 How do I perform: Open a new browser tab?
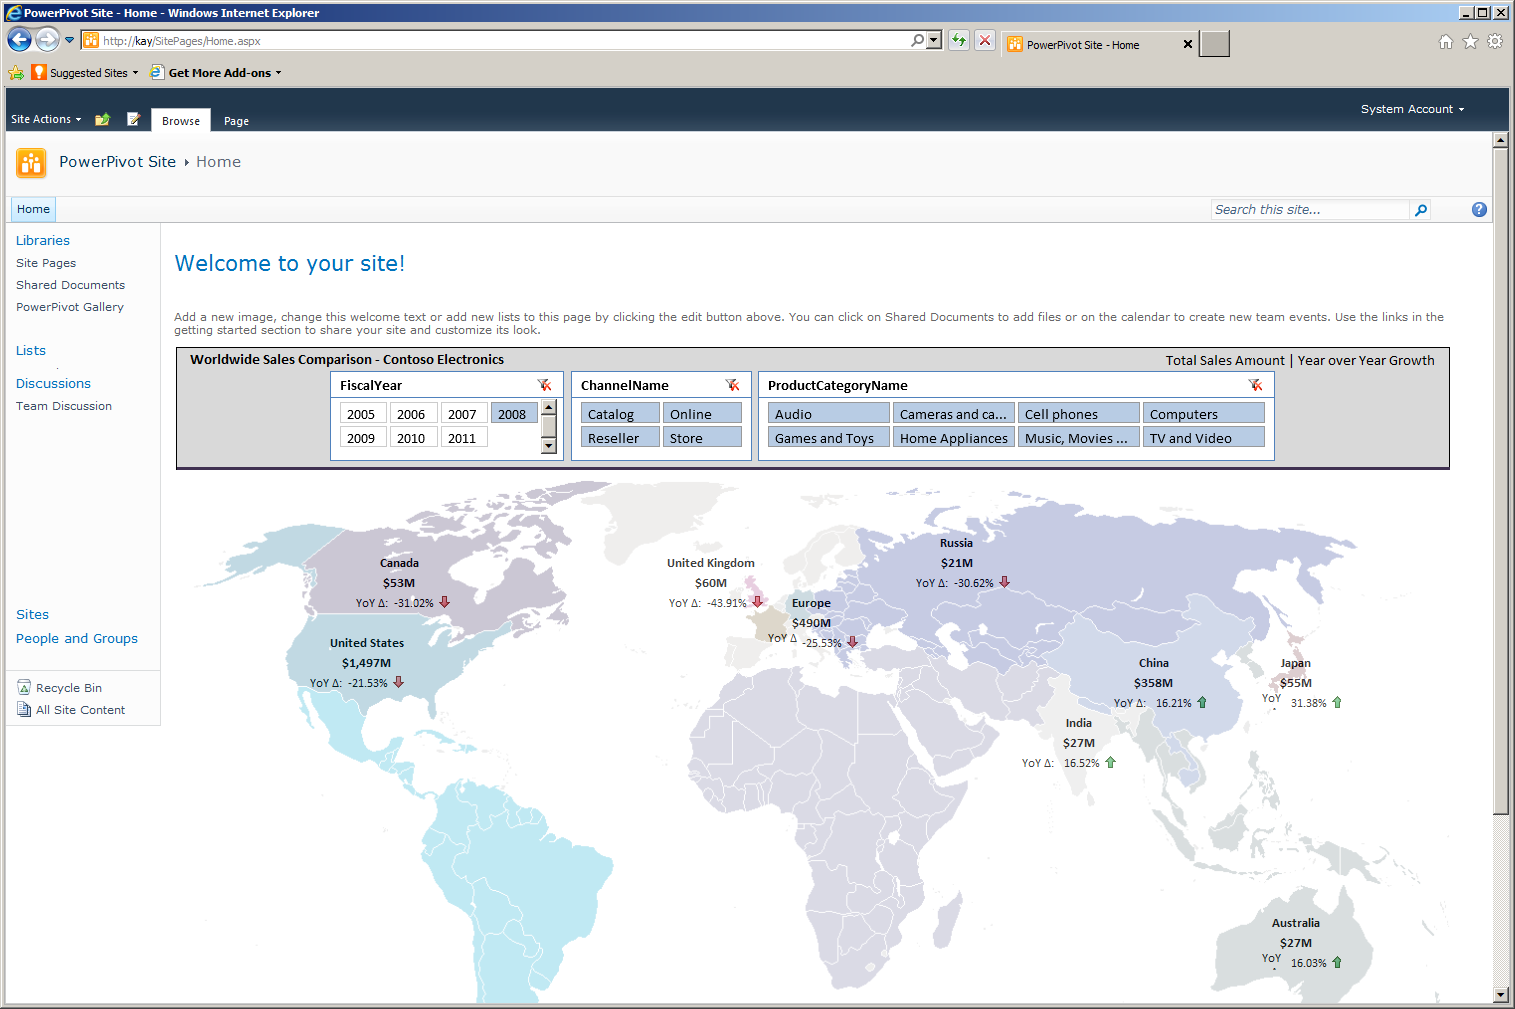pyautogui.click(x=1214, y=44)
